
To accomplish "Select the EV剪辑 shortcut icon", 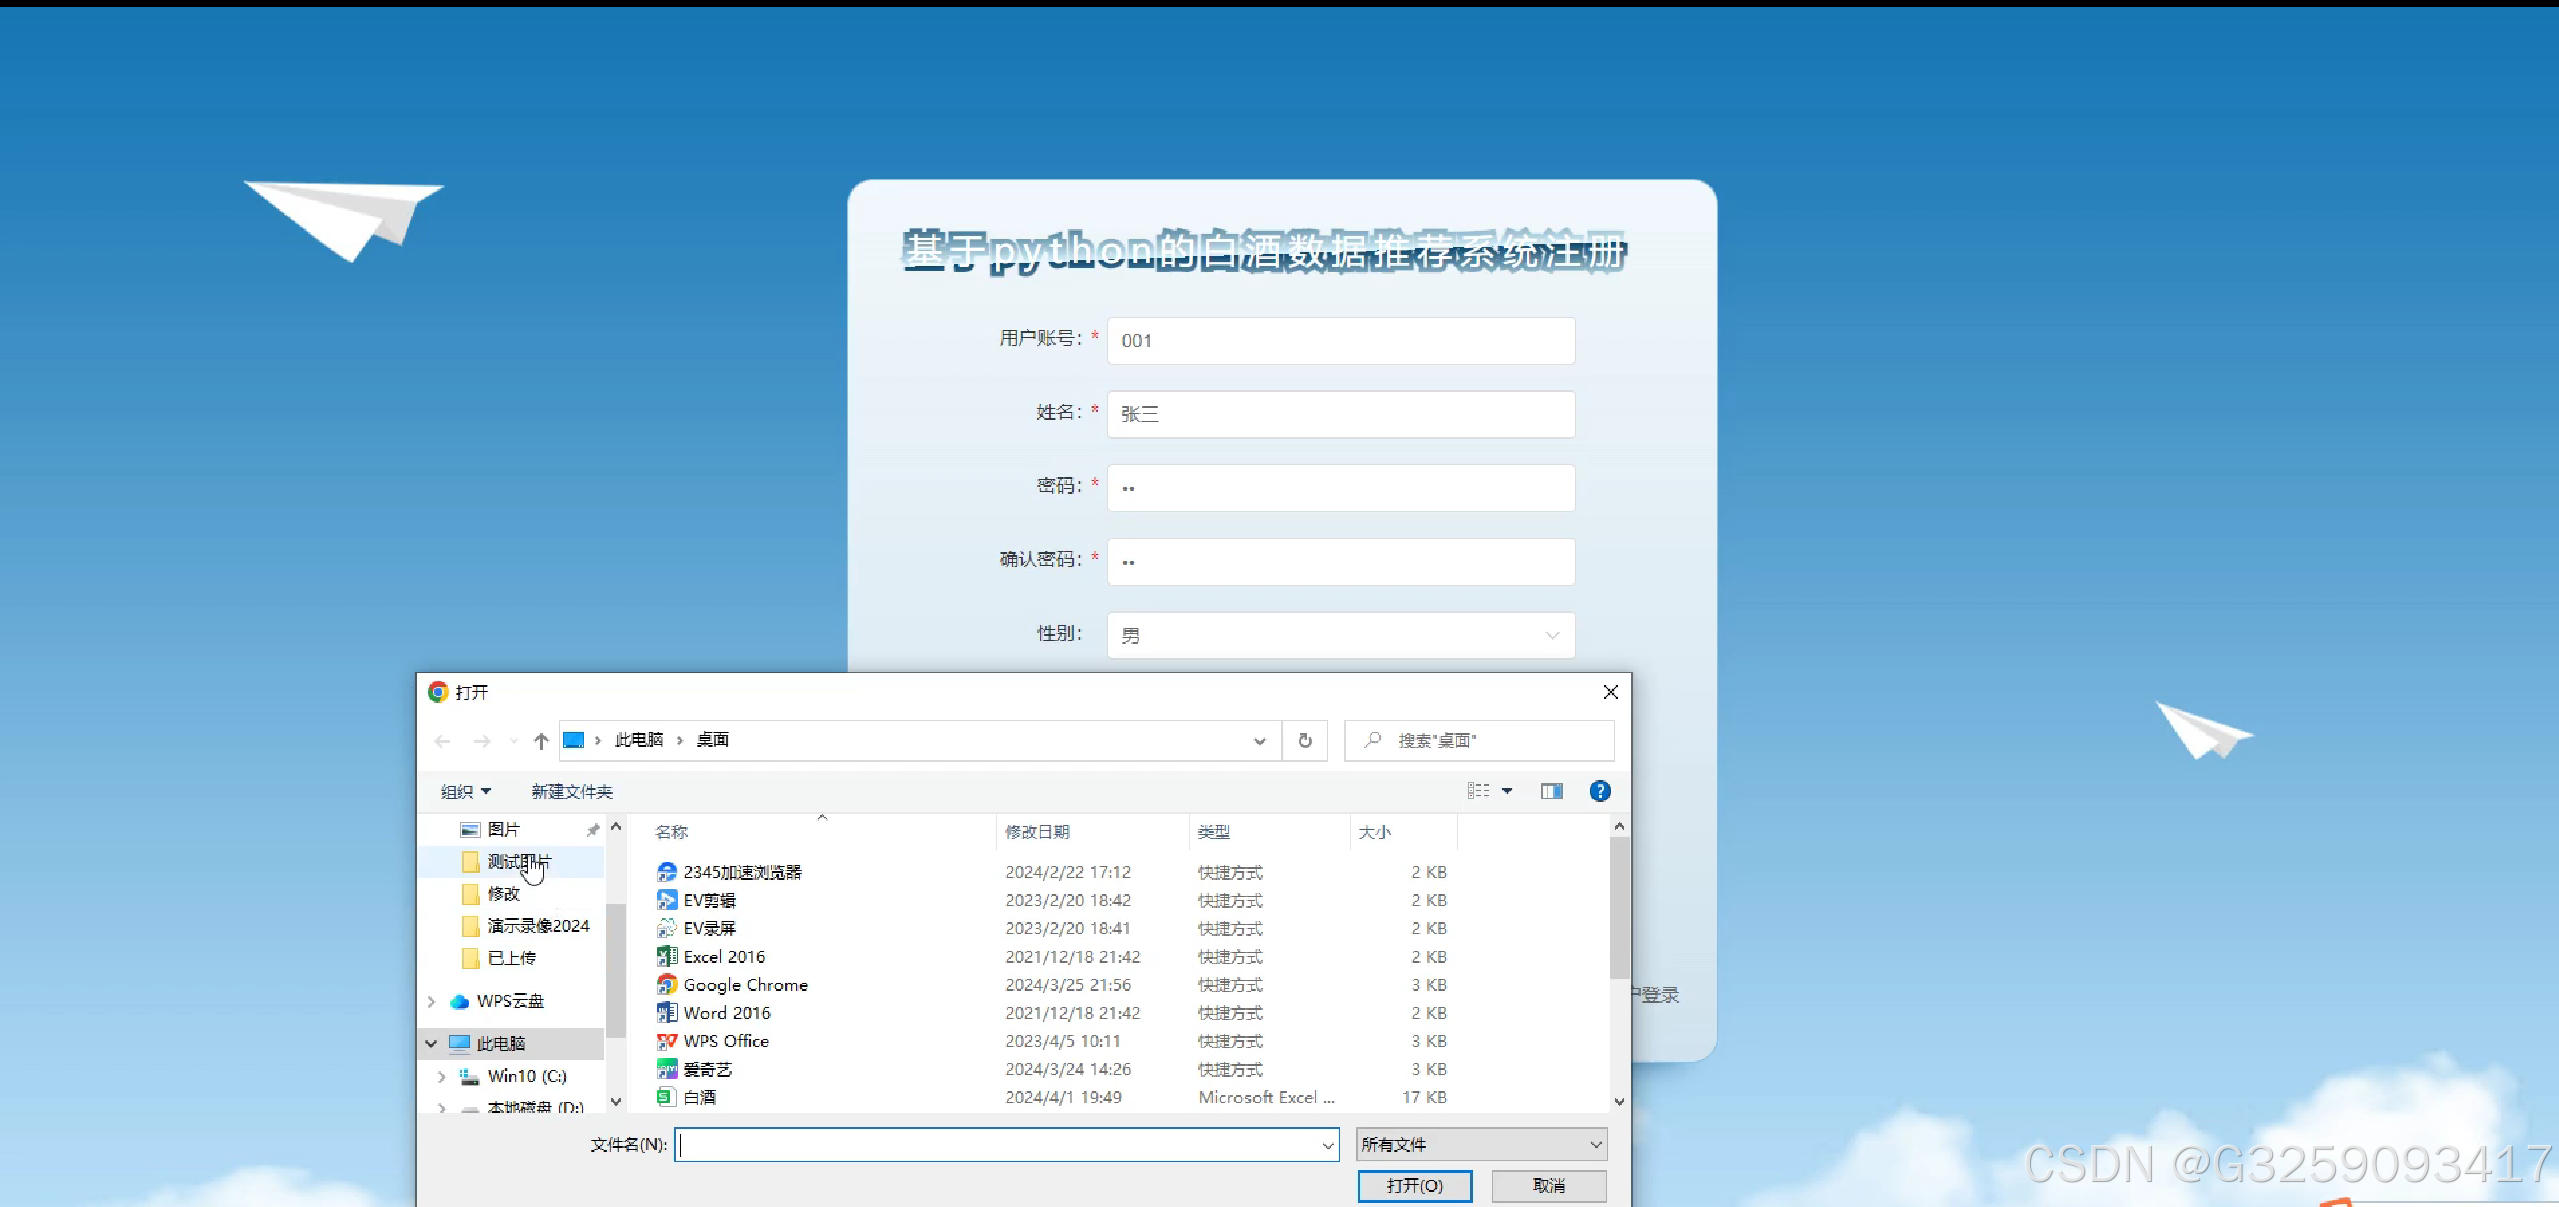I will point(667,899).
